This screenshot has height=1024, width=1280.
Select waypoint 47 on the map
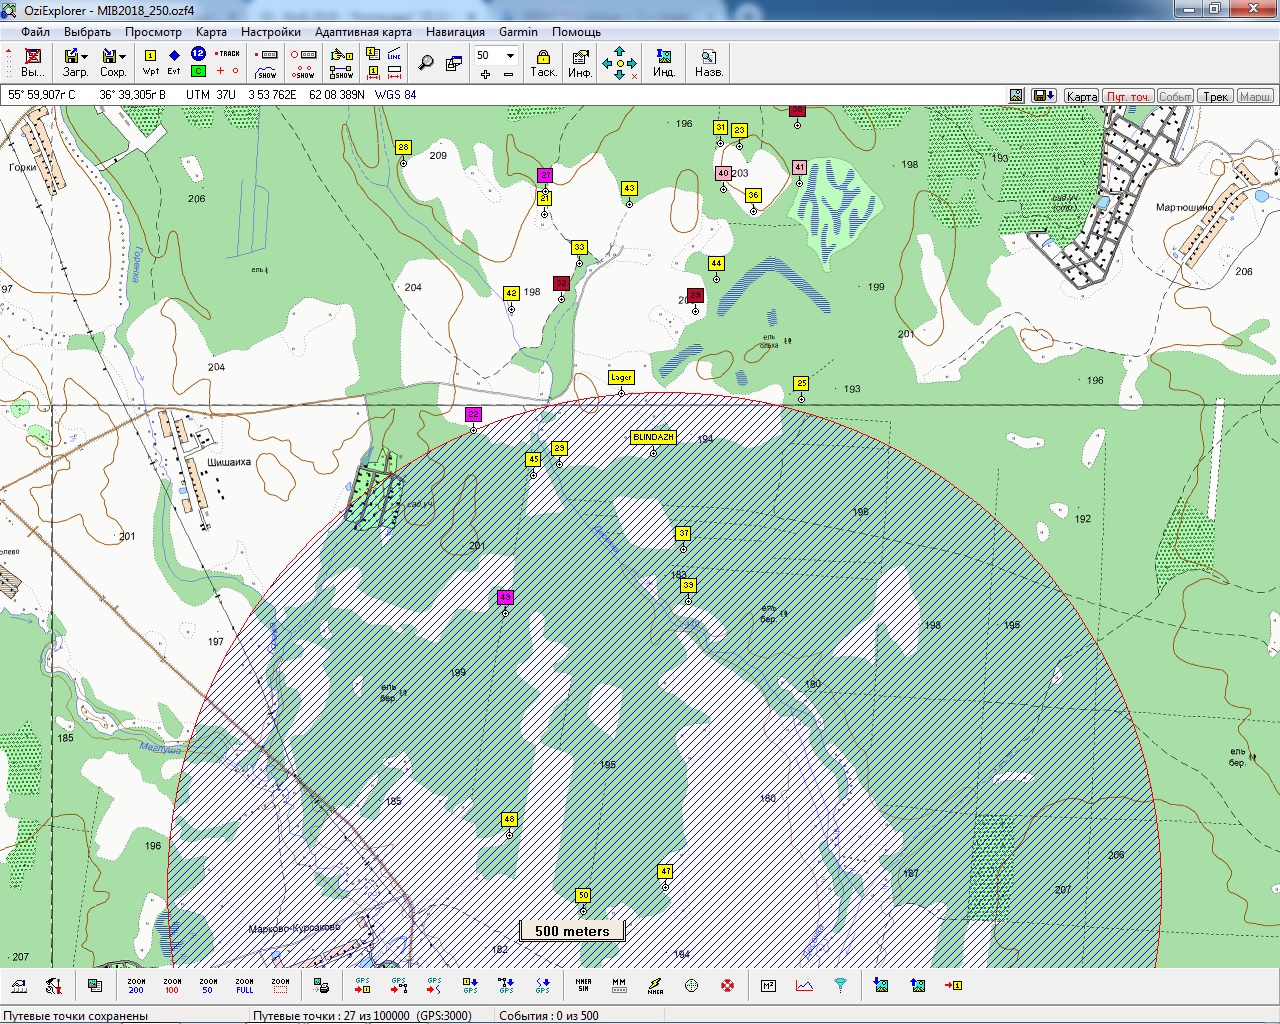[665, 871]
